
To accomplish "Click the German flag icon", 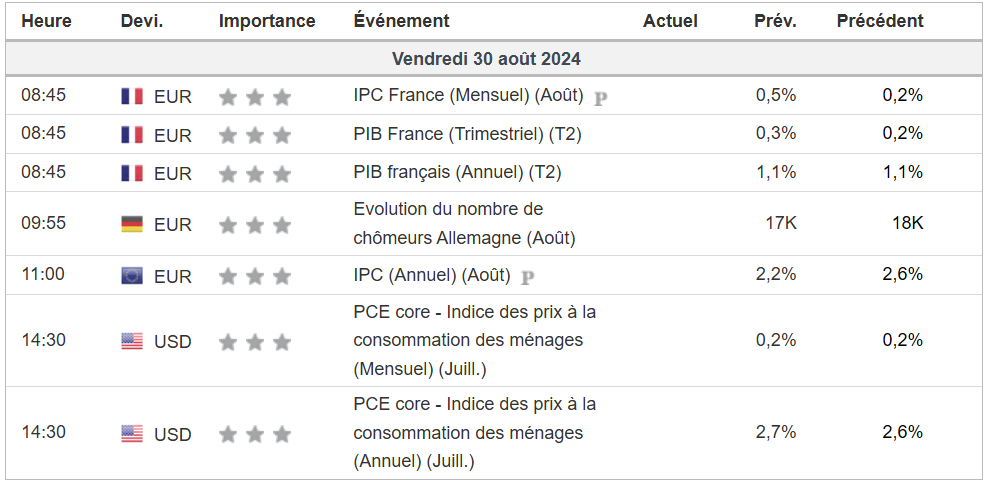I will 132,224.
